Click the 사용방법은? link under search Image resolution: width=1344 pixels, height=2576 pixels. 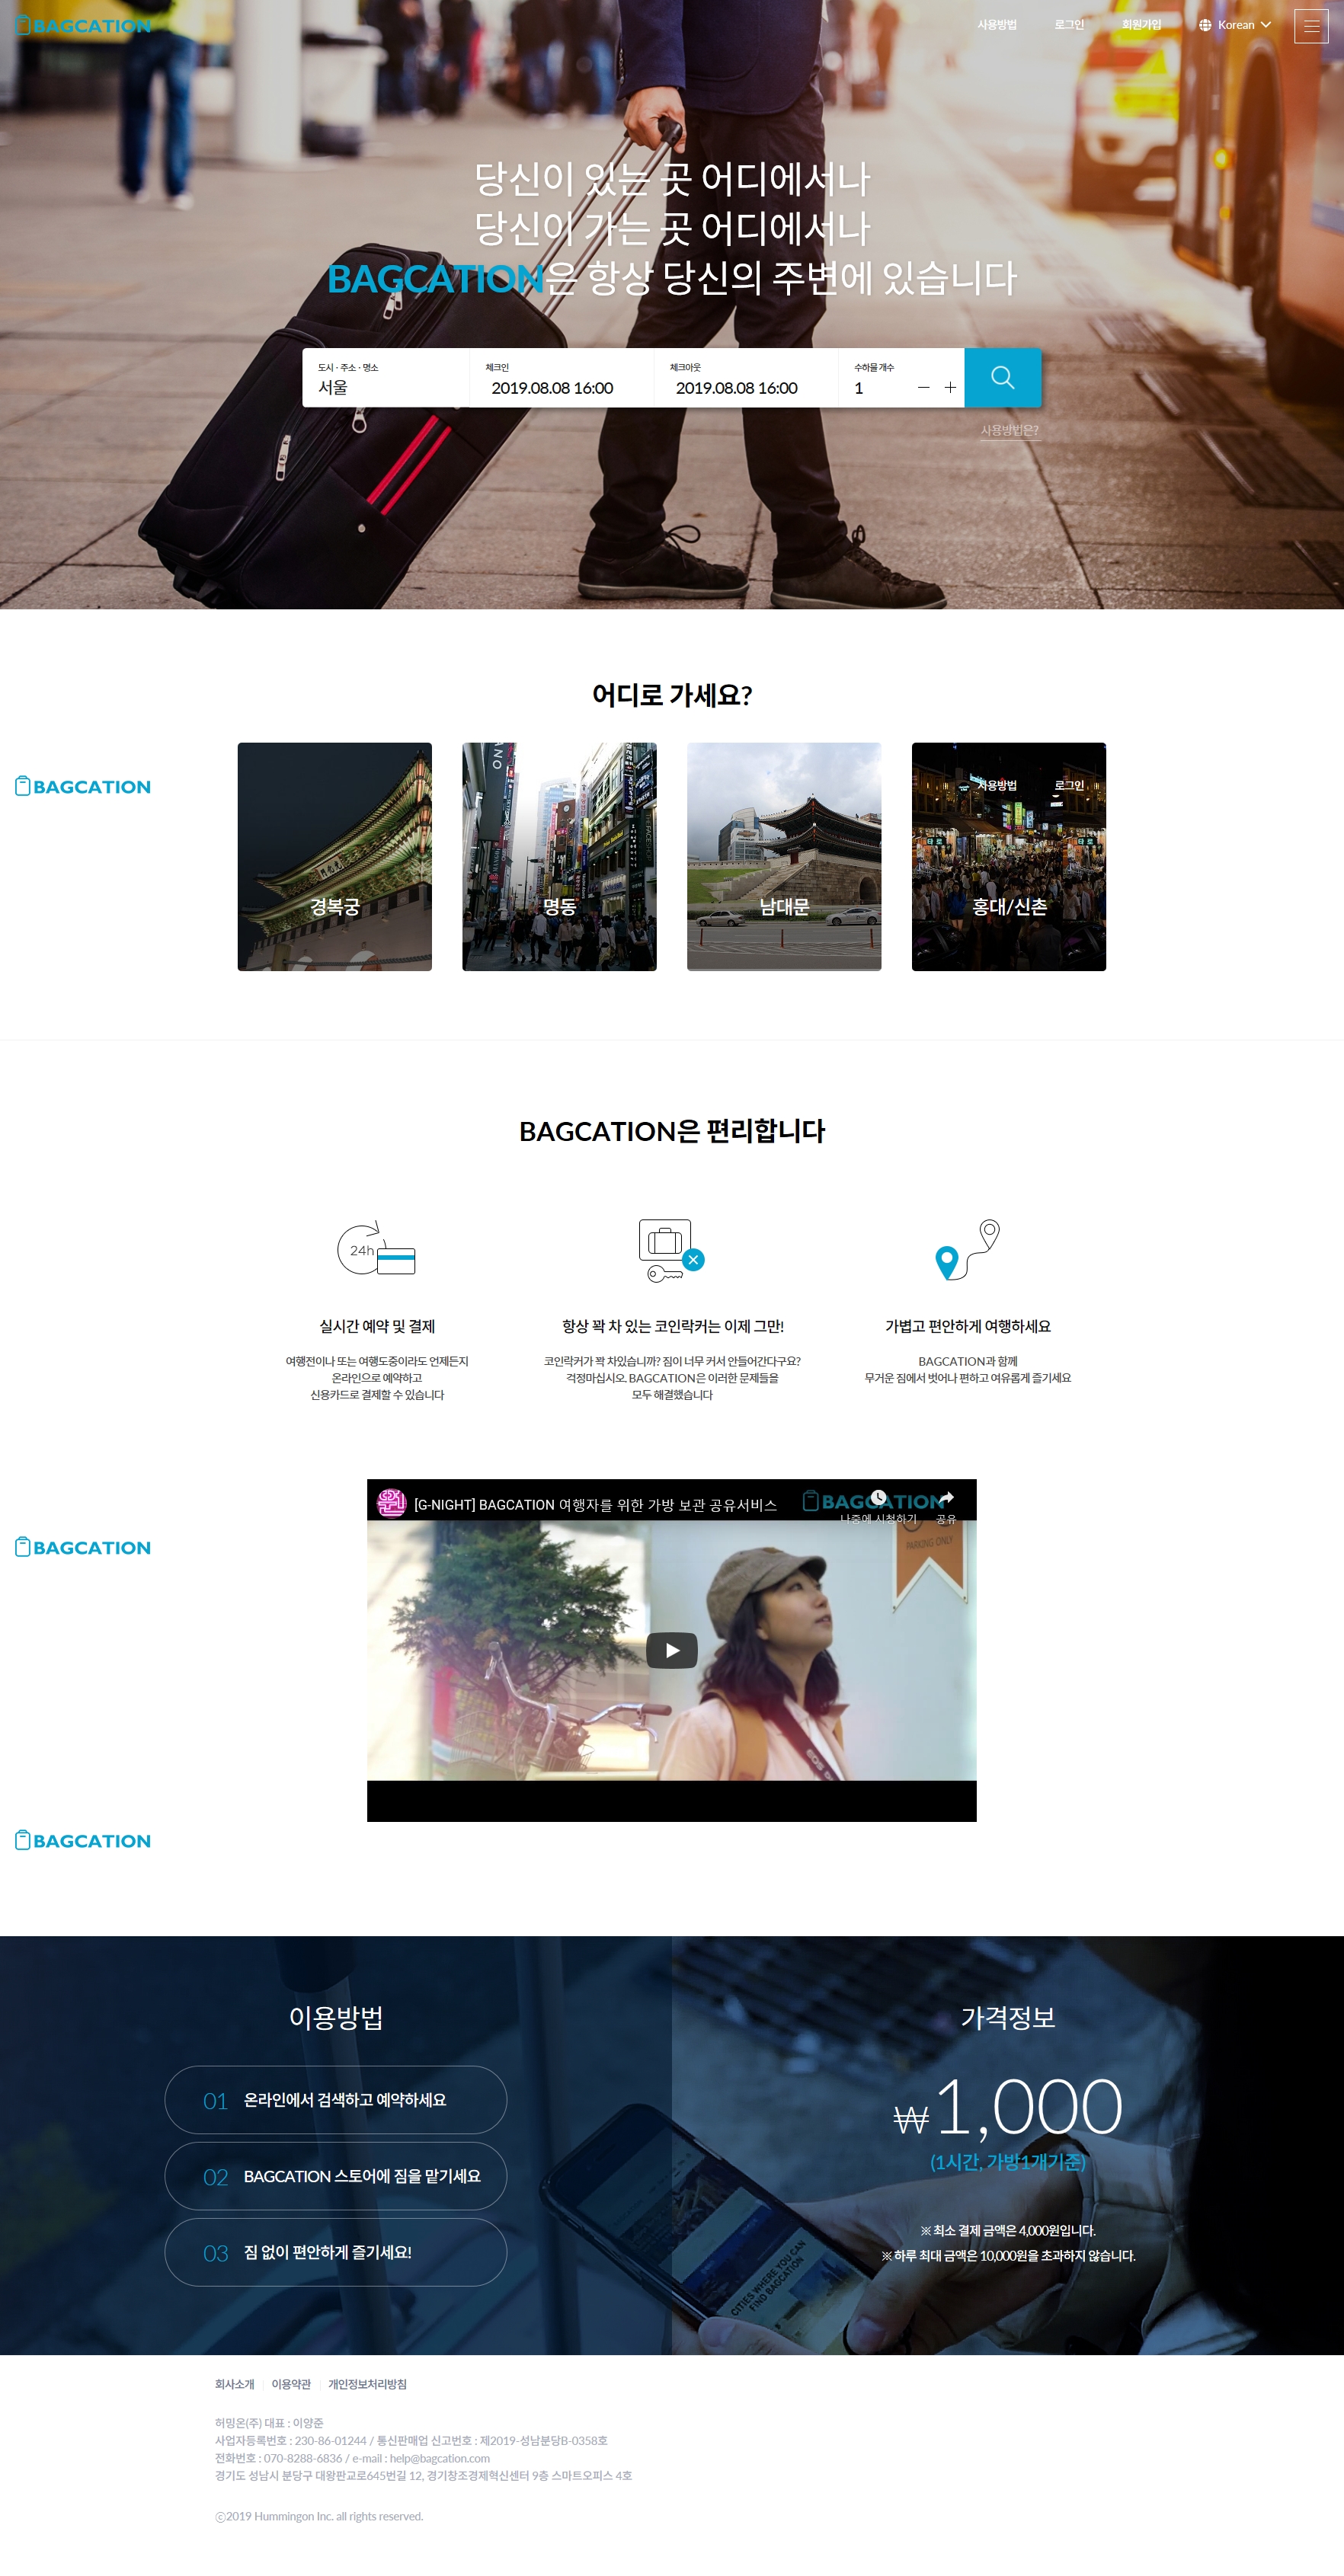1009,430
